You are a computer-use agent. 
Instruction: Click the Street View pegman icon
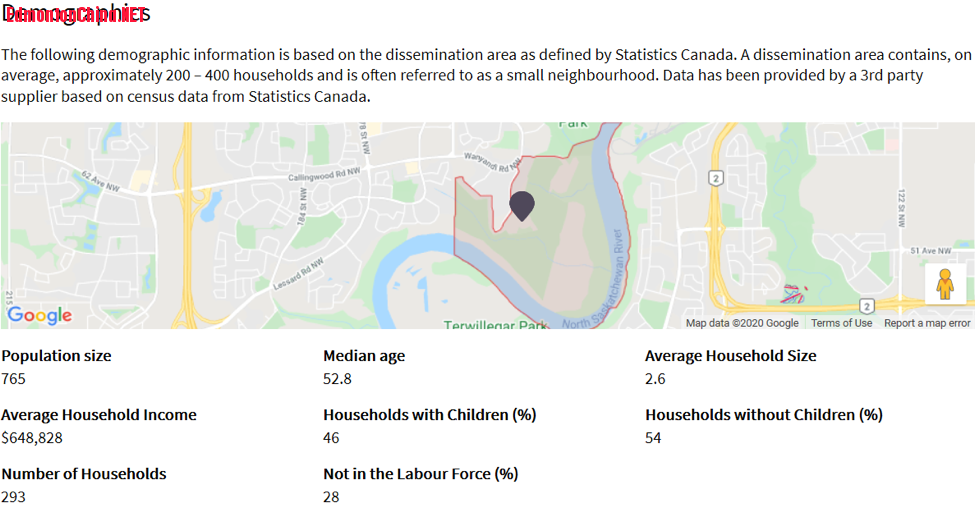pyautogui.click(x=945, y=284)
